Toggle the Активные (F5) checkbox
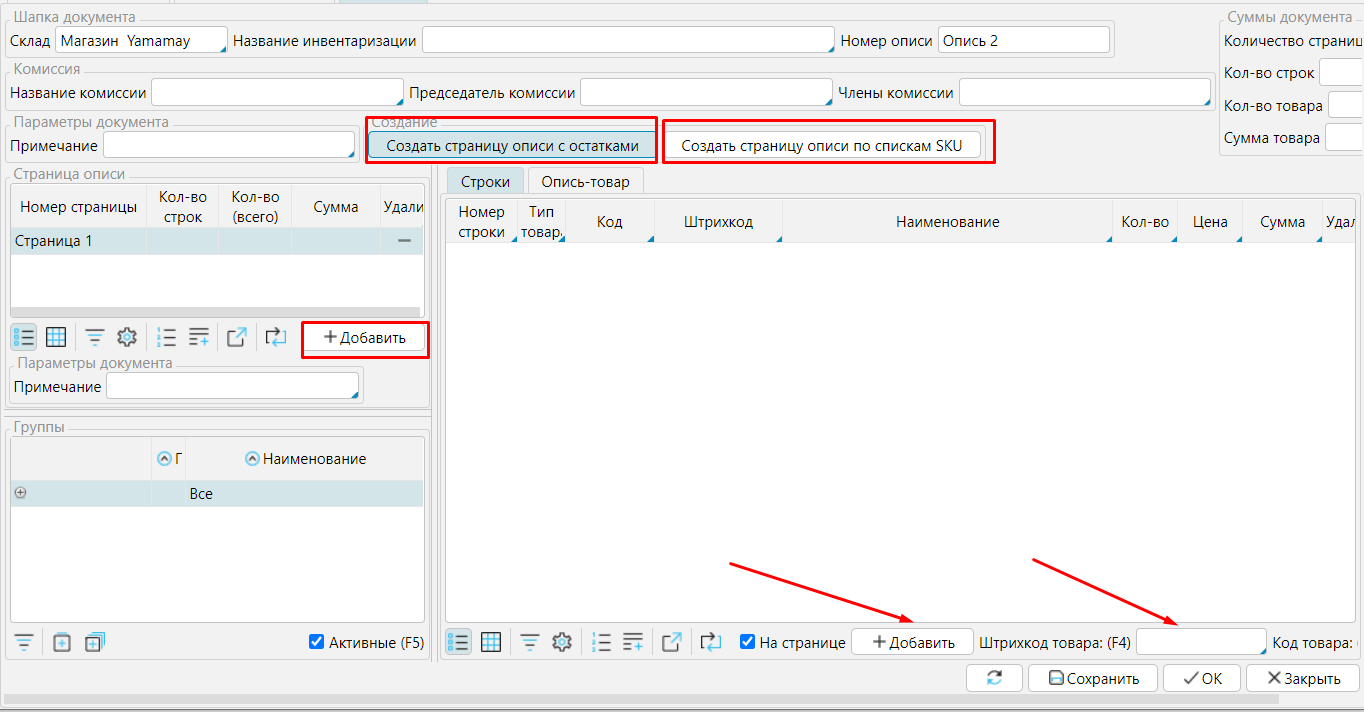Image resolution: width=1364 pixels, height=712 pixels. coord(317,642)
